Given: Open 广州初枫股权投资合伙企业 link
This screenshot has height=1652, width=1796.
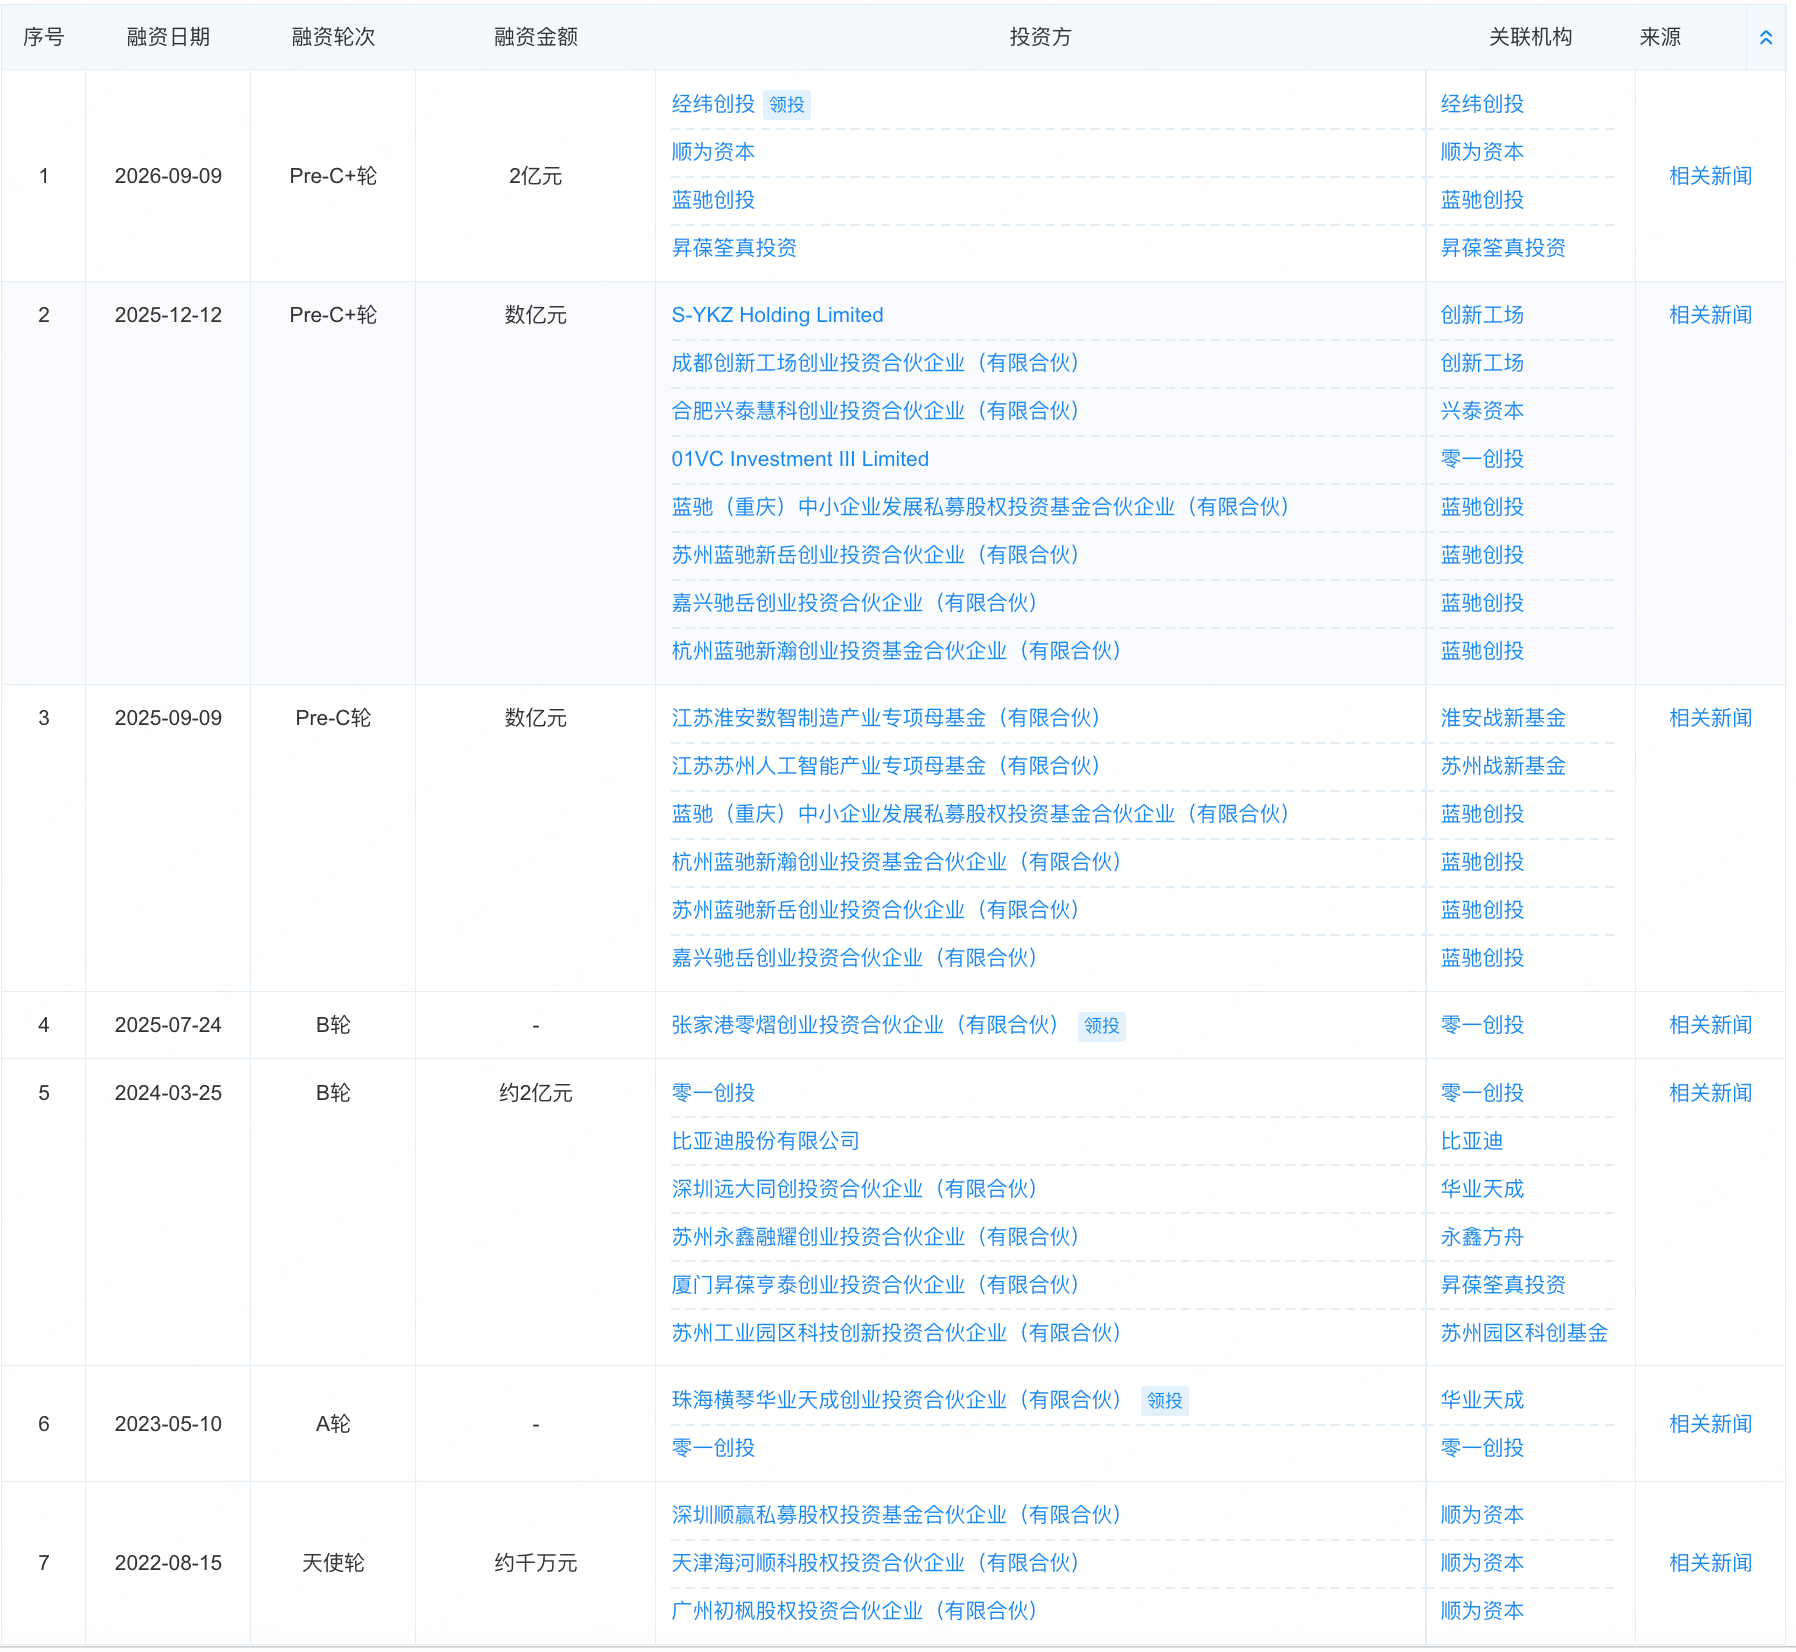Looking at the screenshot, I should (x=855, y=1611).
